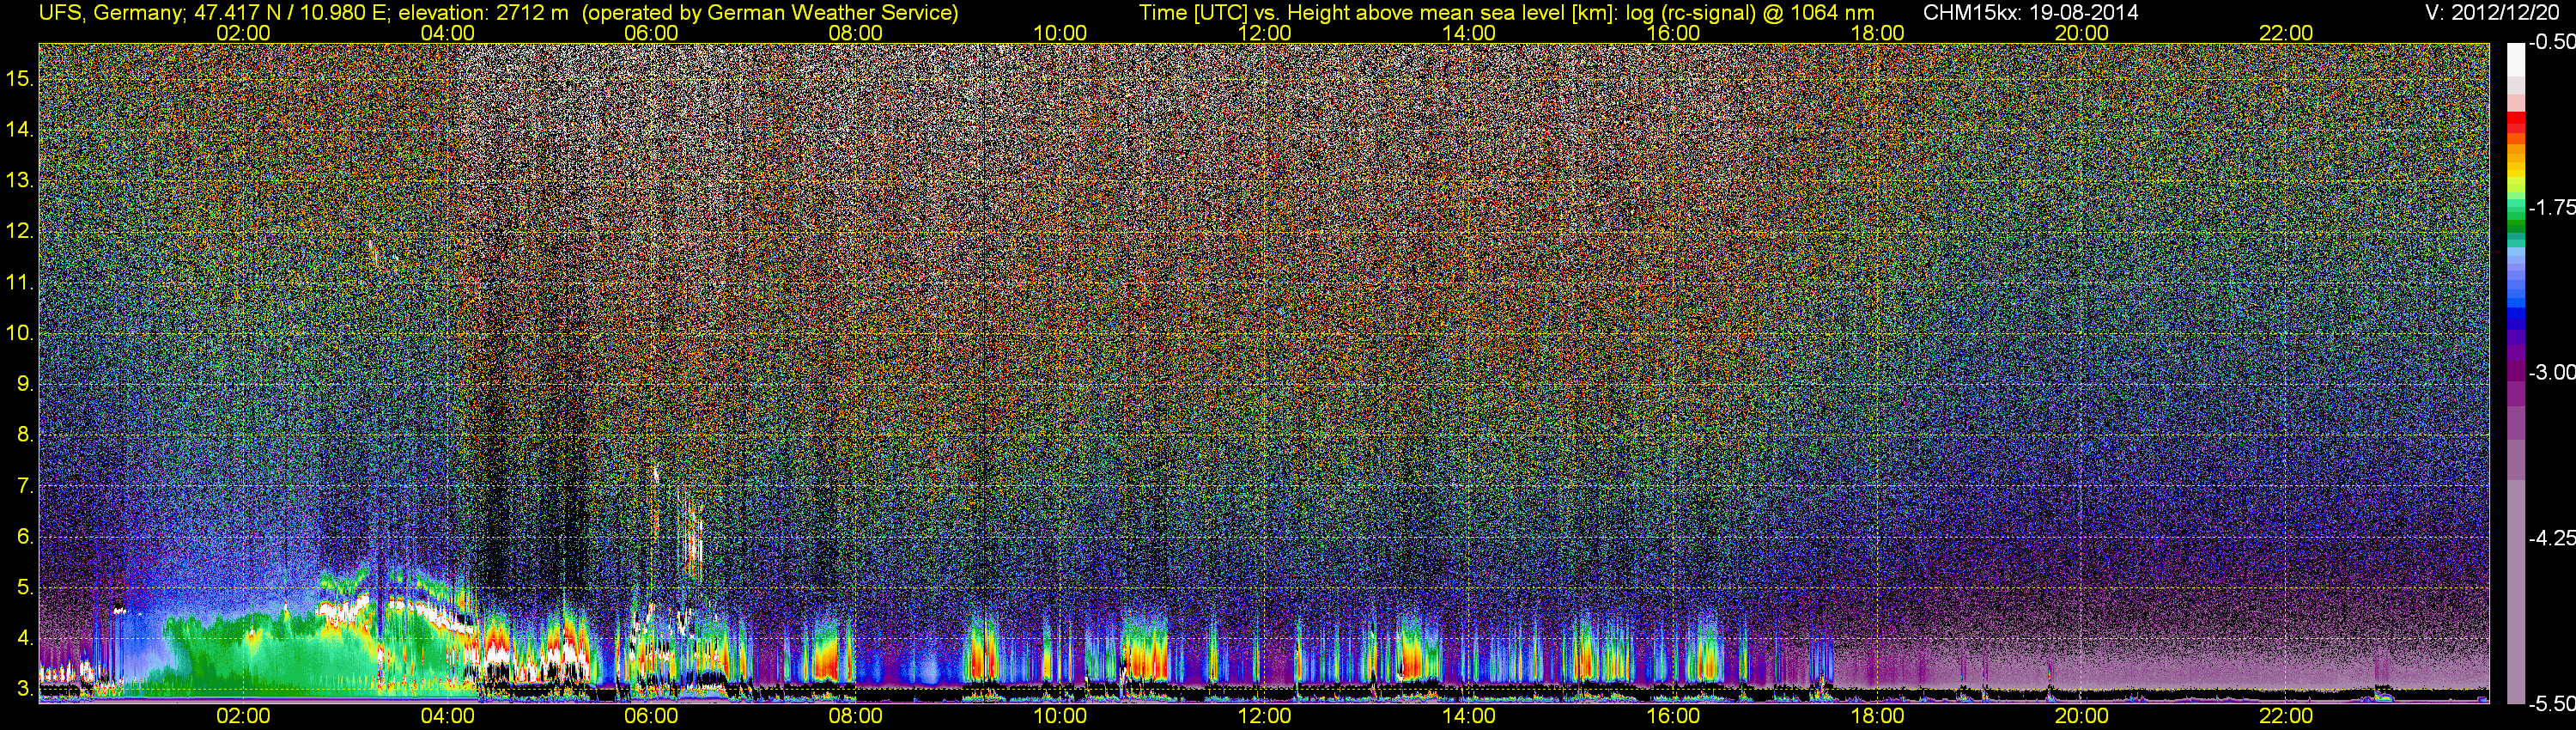Click the 12 km height axis label
The image size is (2576, 730).
(20, 231)
